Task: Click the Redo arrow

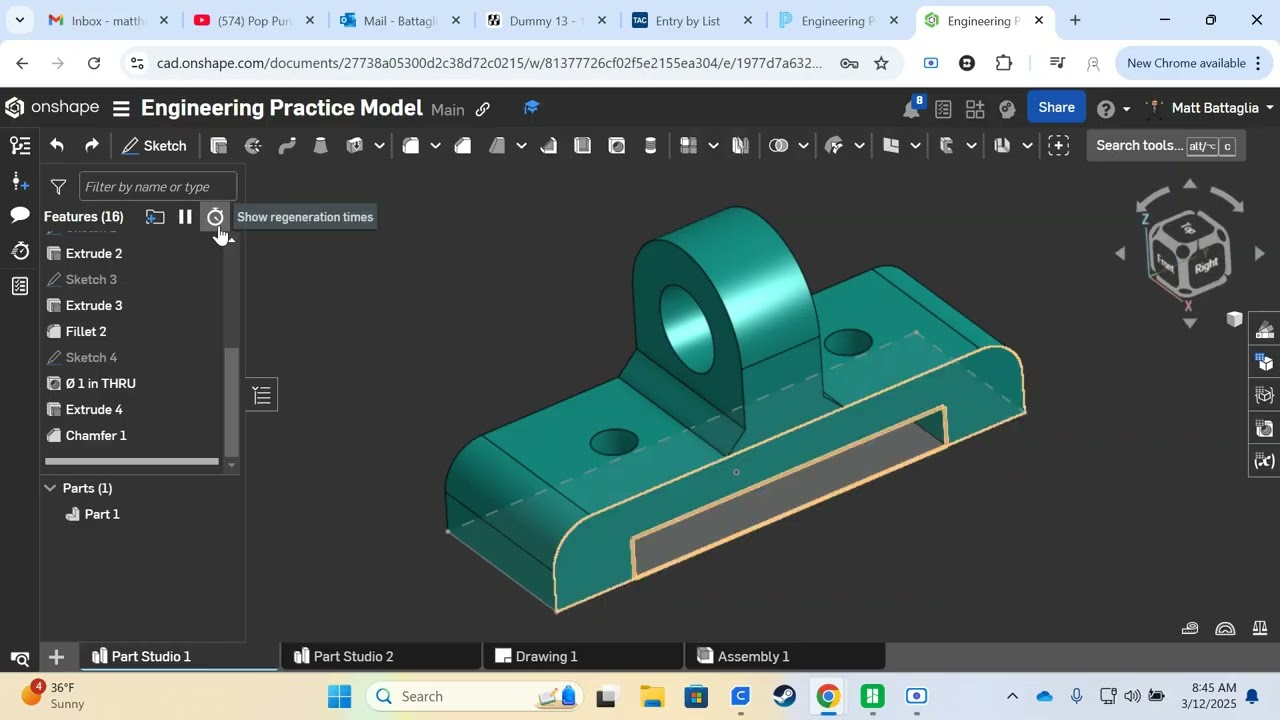Action: pyautogui.click(x=92, y=146)
